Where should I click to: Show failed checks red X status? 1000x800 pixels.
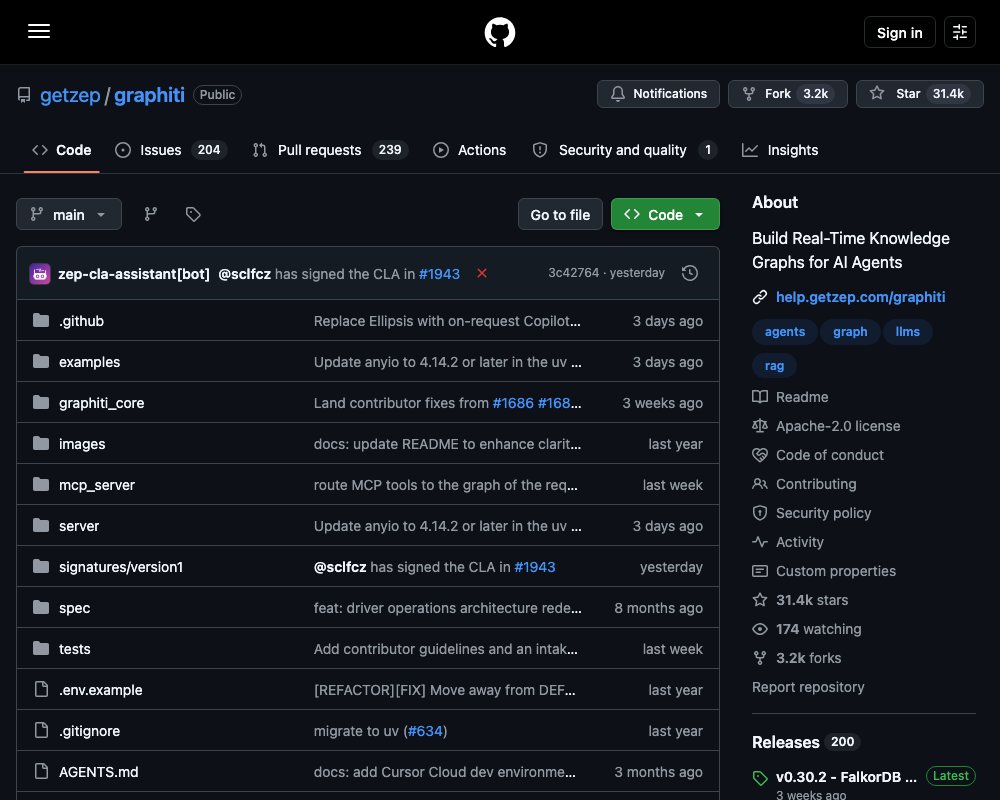click(x=482, y=273)
